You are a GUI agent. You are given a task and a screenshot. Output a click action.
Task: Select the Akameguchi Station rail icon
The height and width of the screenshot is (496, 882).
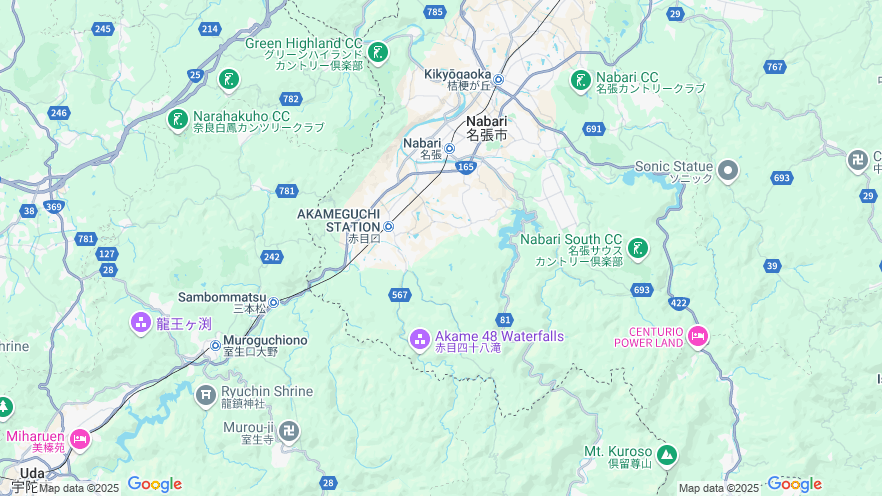[x=388, y=227]
